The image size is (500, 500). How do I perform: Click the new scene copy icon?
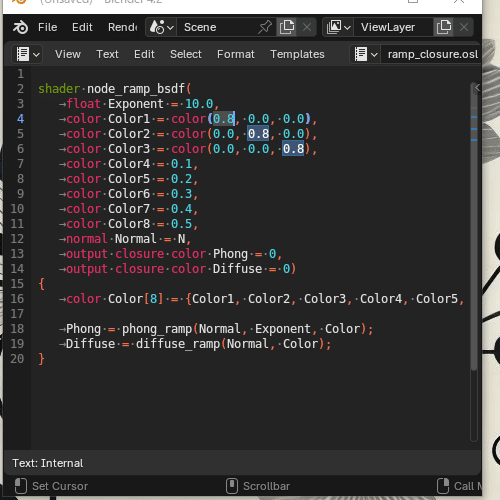pyautogui.click(x=287, y=27)
